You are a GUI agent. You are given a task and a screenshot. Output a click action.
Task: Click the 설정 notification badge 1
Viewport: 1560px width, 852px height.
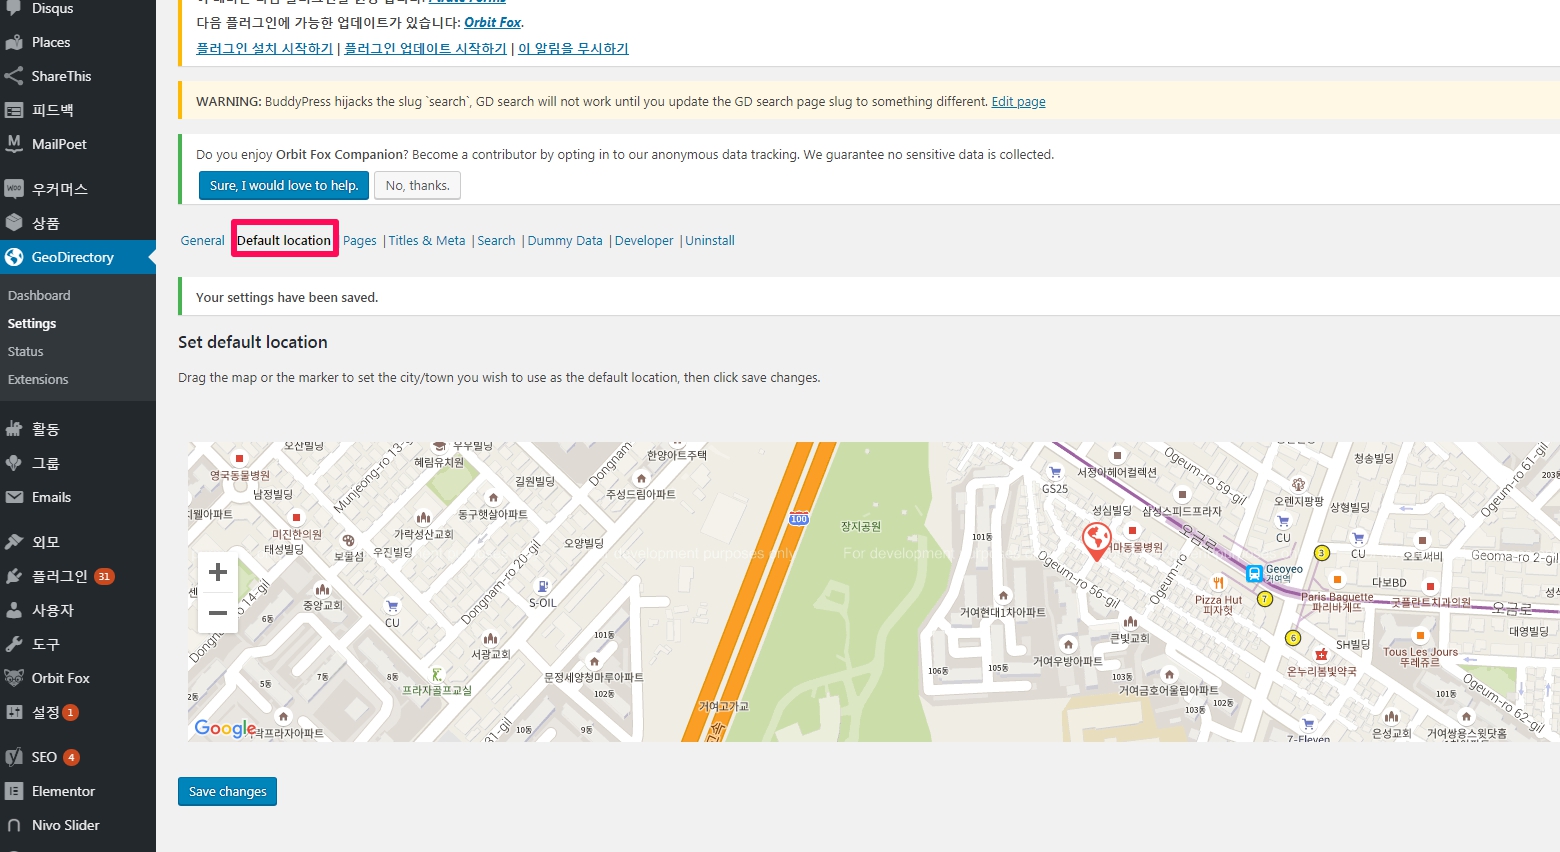click(71, 712)
